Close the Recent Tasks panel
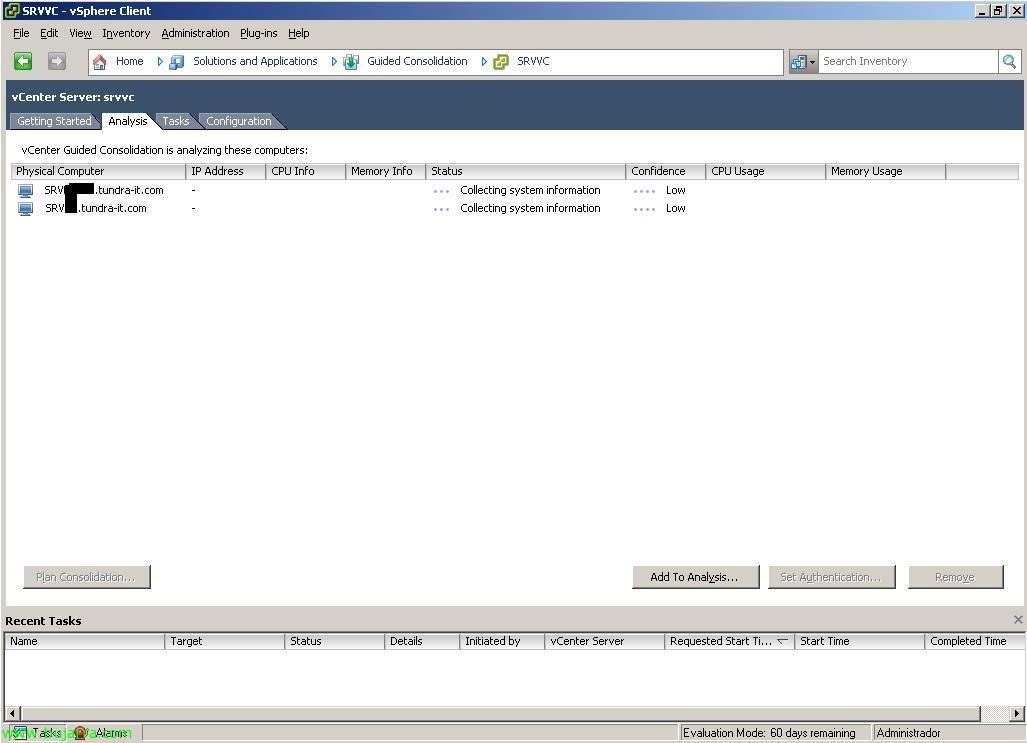Screen dimensions: 1027x743 tap(1018, 619)
